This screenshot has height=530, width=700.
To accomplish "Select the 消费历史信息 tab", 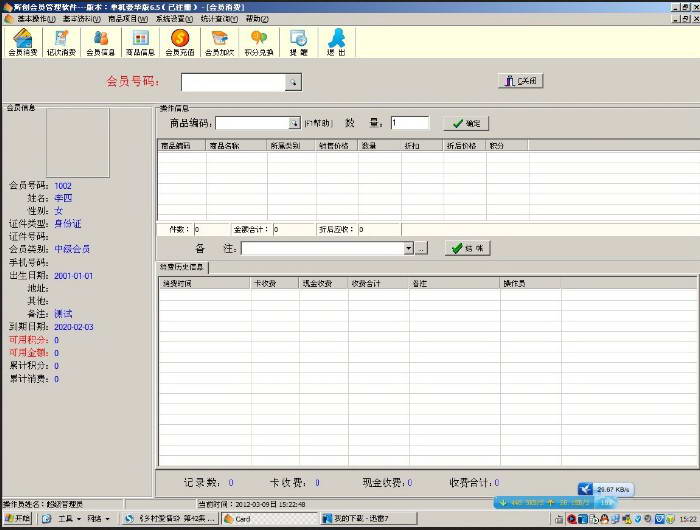I will (182, 267).
